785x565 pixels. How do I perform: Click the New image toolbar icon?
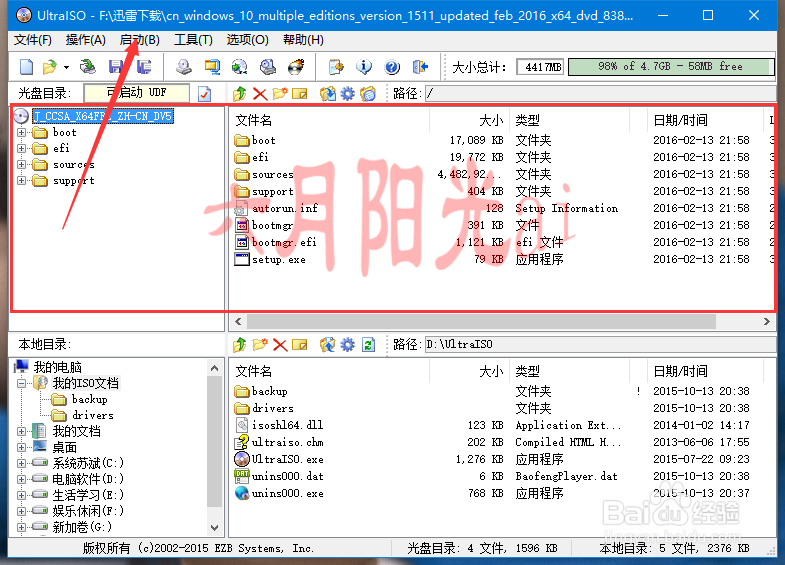pyautogui.click(x=27, y=67)
